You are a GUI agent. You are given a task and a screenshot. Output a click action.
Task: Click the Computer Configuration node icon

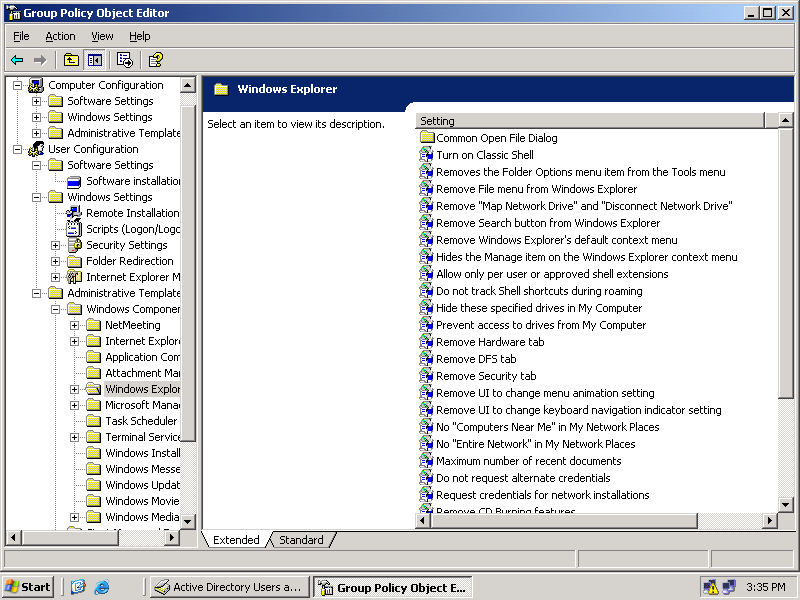[x=36, y=85]
